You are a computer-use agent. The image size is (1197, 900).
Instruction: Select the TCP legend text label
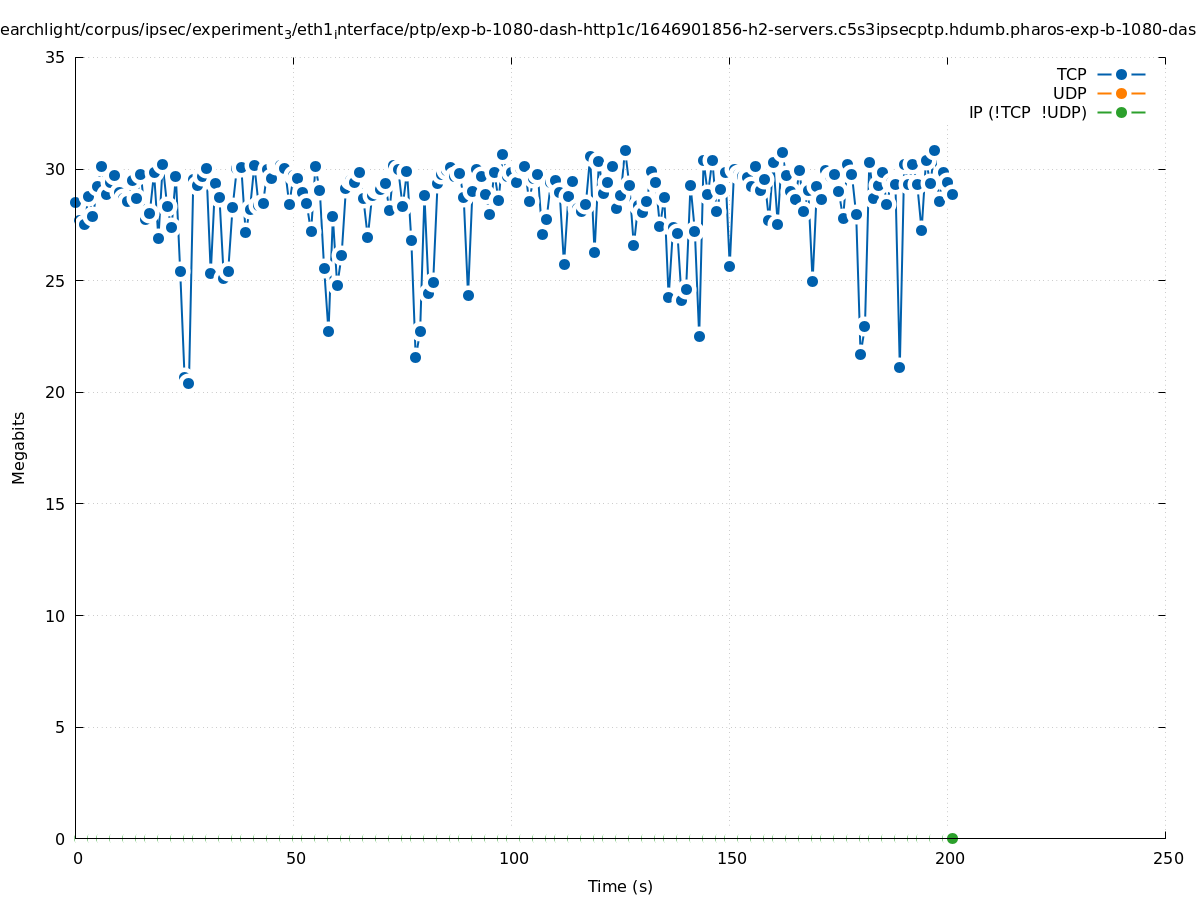[1071, 74]
